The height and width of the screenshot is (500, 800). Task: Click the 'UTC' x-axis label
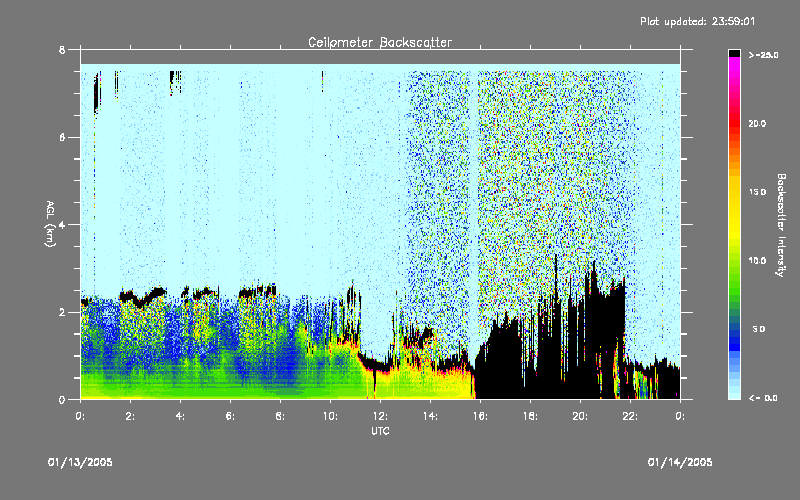(x=380, y=431)
